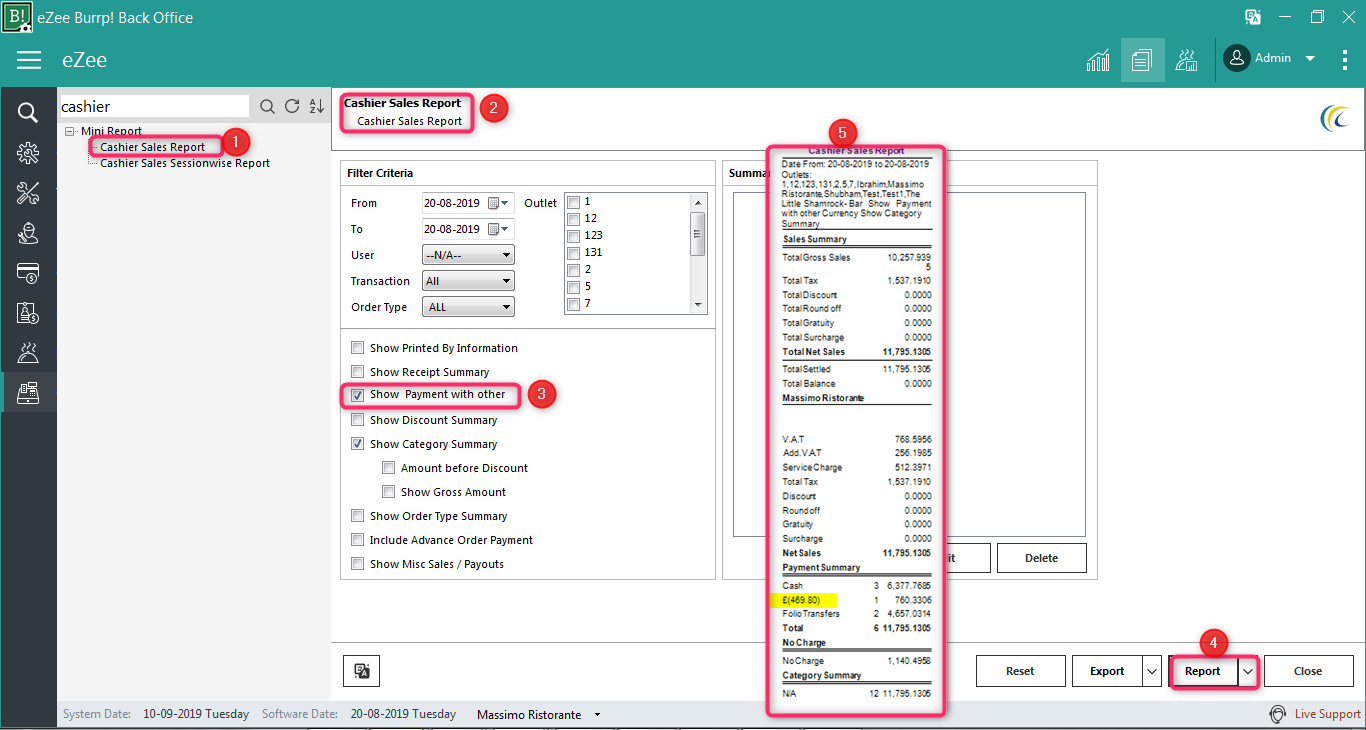Click the Outlet list scroll down arrow
Image resolution: width=1366 pixels, height=730 pixels.
click(x=698, y=305)
